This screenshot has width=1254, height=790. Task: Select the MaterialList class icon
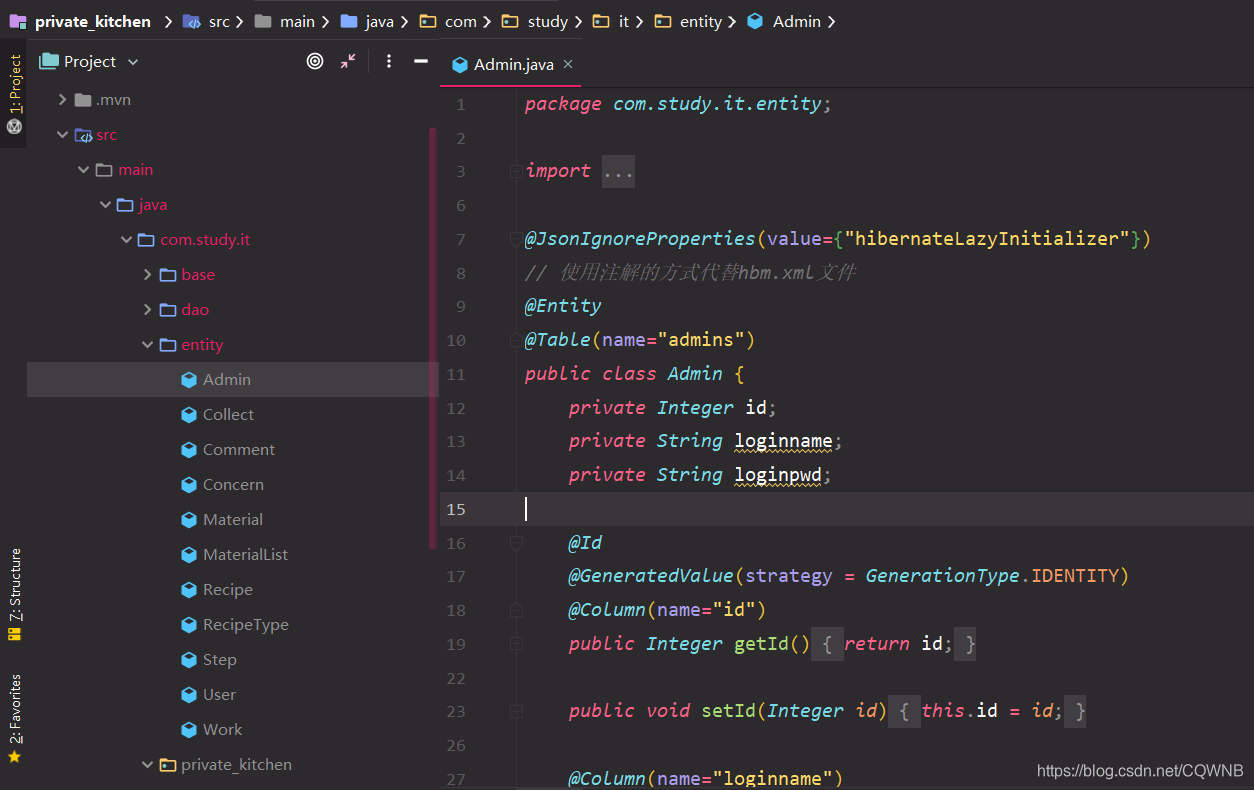(188, 555)
